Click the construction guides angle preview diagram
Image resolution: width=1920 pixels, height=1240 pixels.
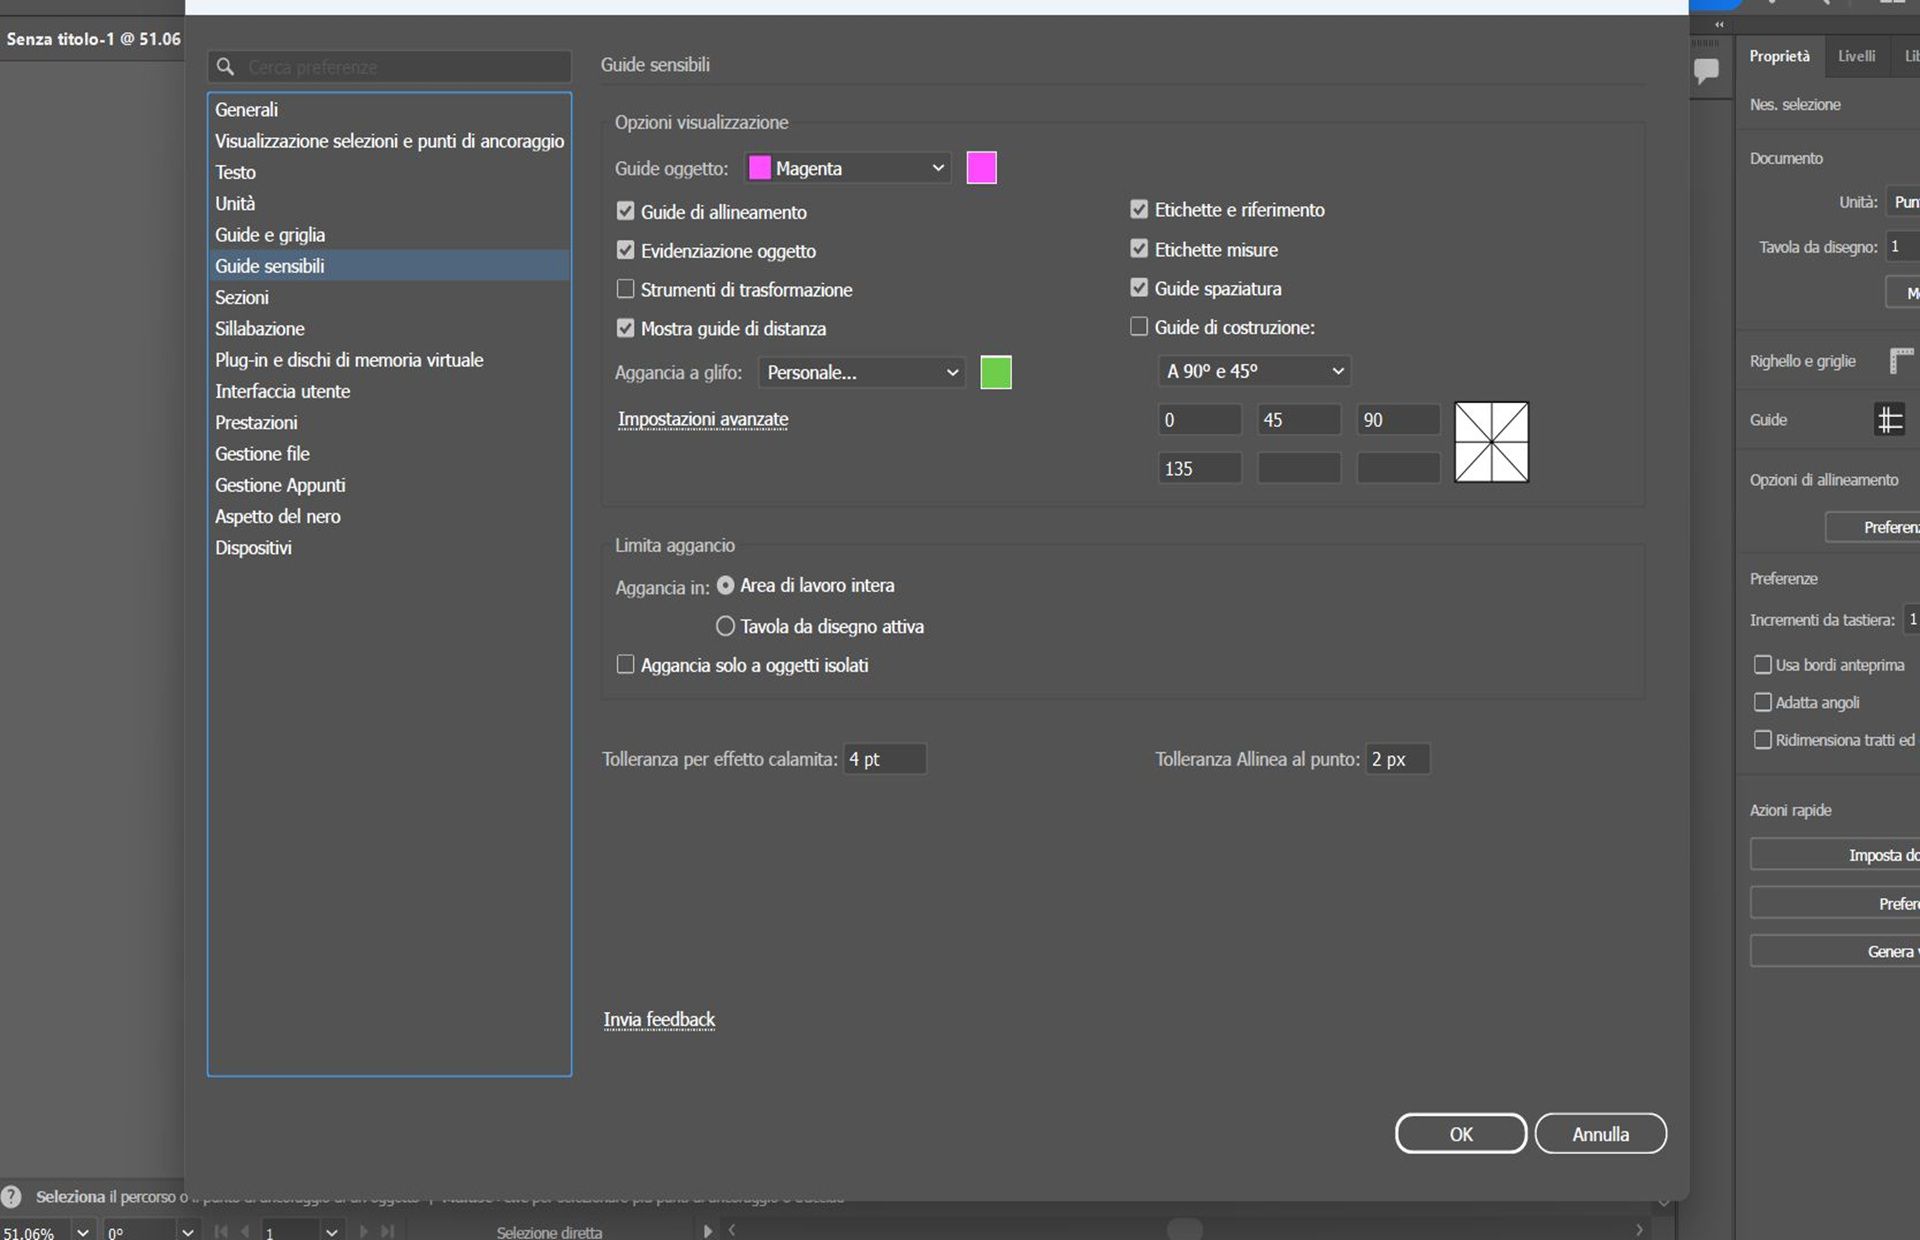click(x=1491, y=442)
